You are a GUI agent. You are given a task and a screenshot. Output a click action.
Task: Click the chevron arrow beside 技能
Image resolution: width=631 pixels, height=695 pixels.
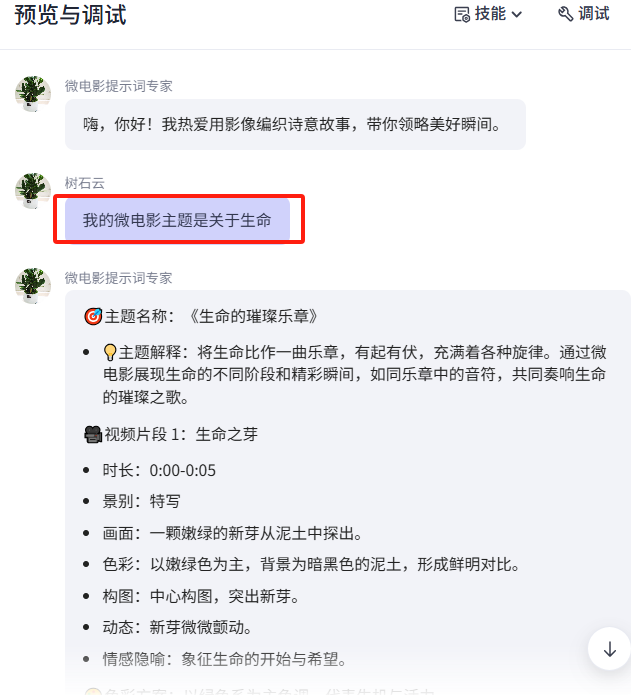point(517,15)
